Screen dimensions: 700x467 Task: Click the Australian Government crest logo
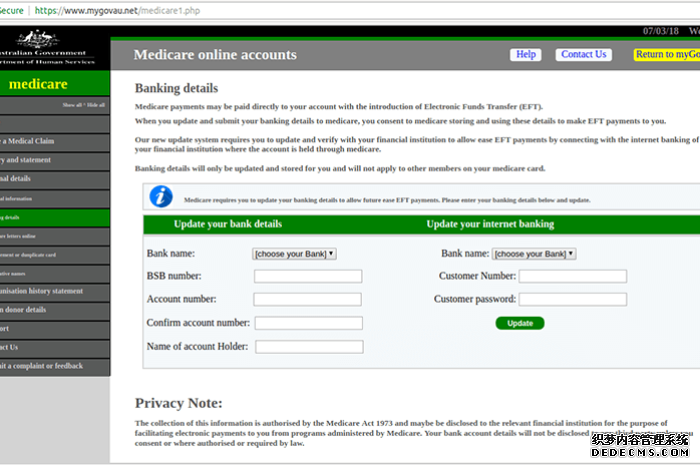pos(38,39)
